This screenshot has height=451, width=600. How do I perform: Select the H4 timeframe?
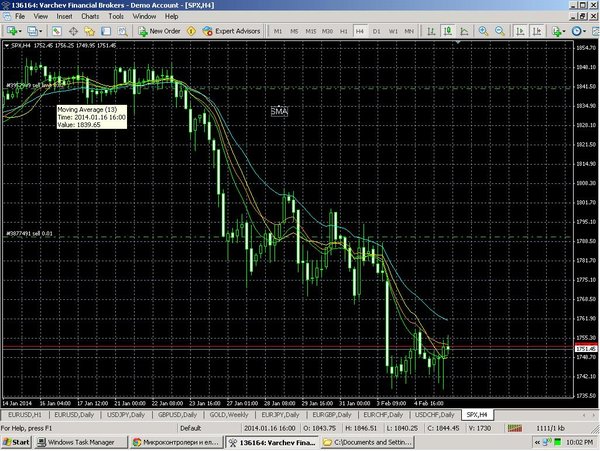pyautogui.click(x=360, y=31)
